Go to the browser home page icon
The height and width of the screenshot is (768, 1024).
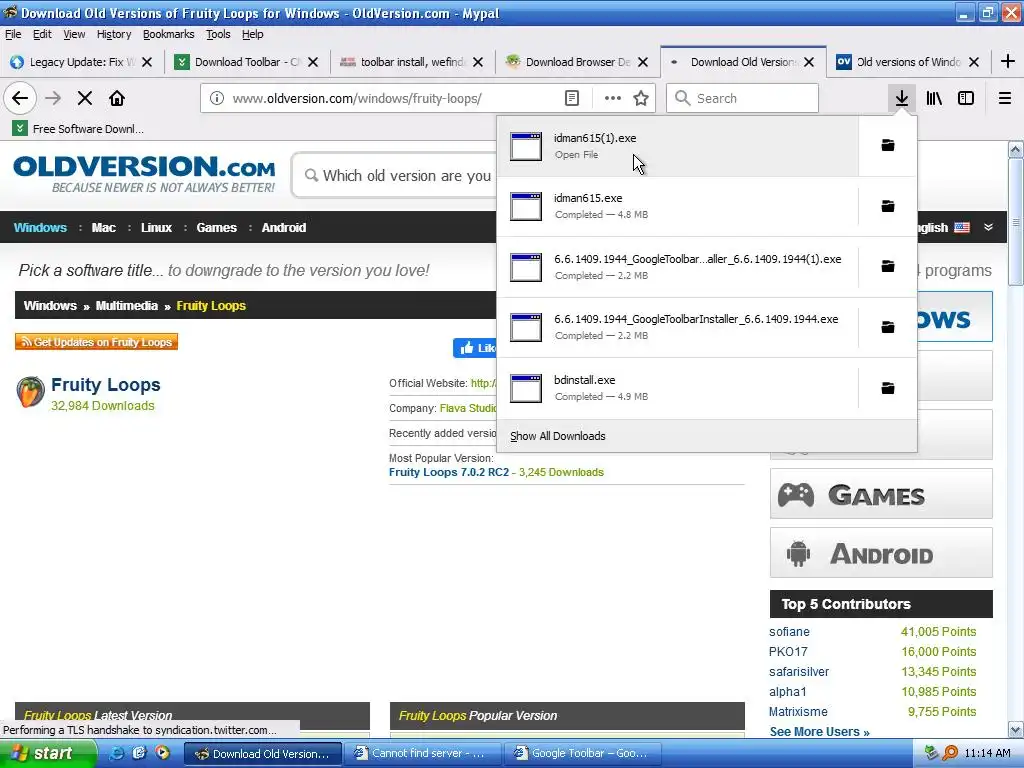coord(117,99)
